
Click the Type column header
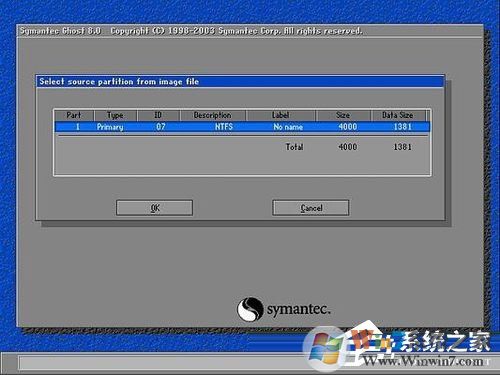115,115
